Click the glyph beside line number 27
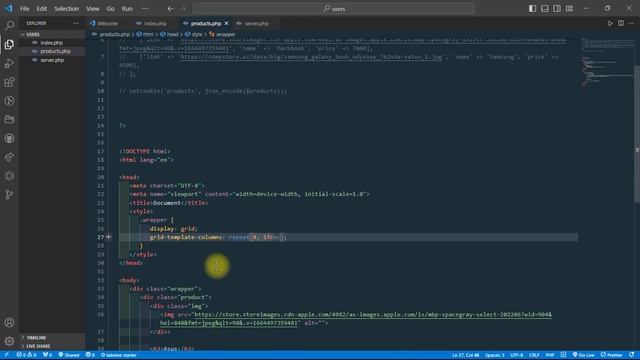Screen dimensions: 640x360 (x=109, y=237)
